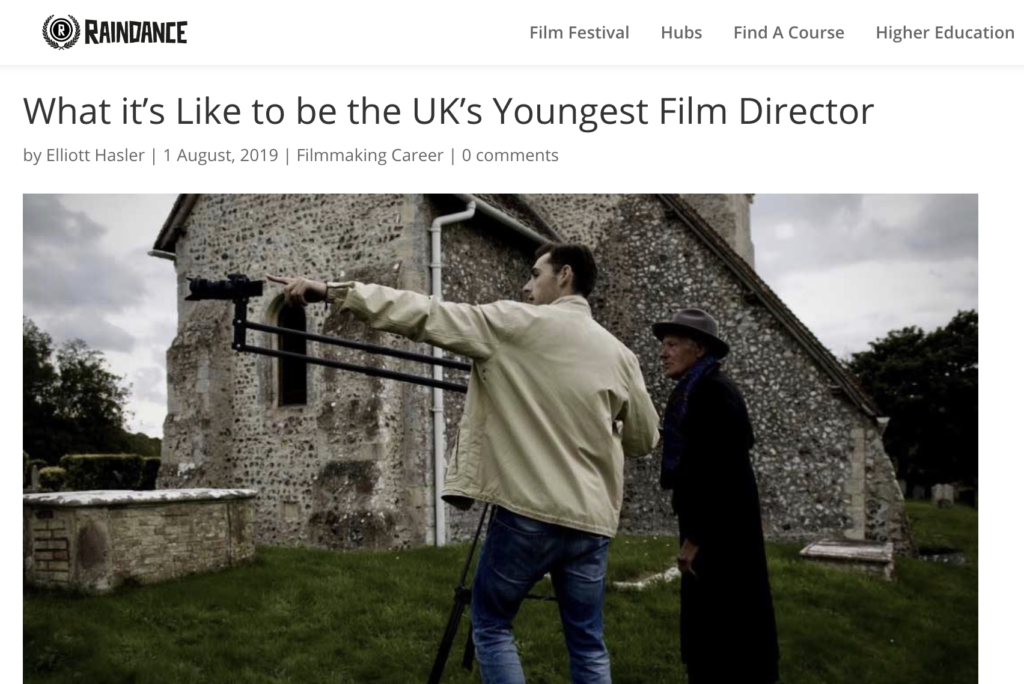1024x684 pixels.
Task: Open the Film Festival menu item
Action: click(579, 33)
